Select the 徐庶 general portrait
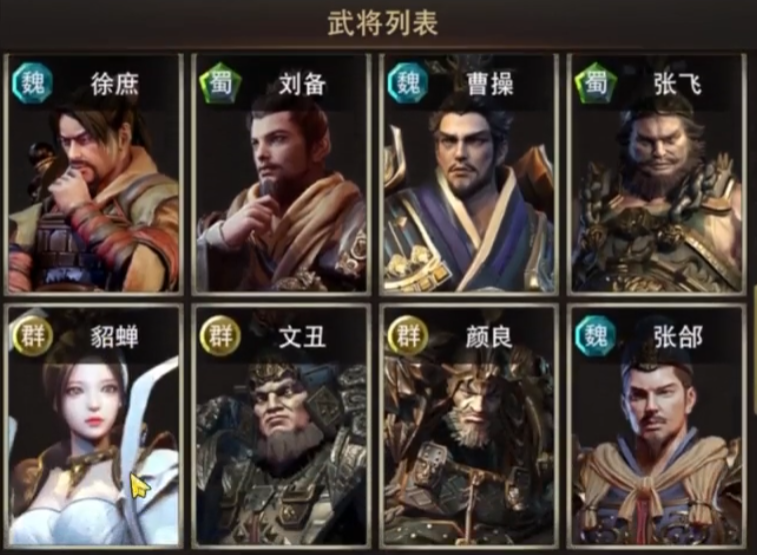 click(94, 174)
